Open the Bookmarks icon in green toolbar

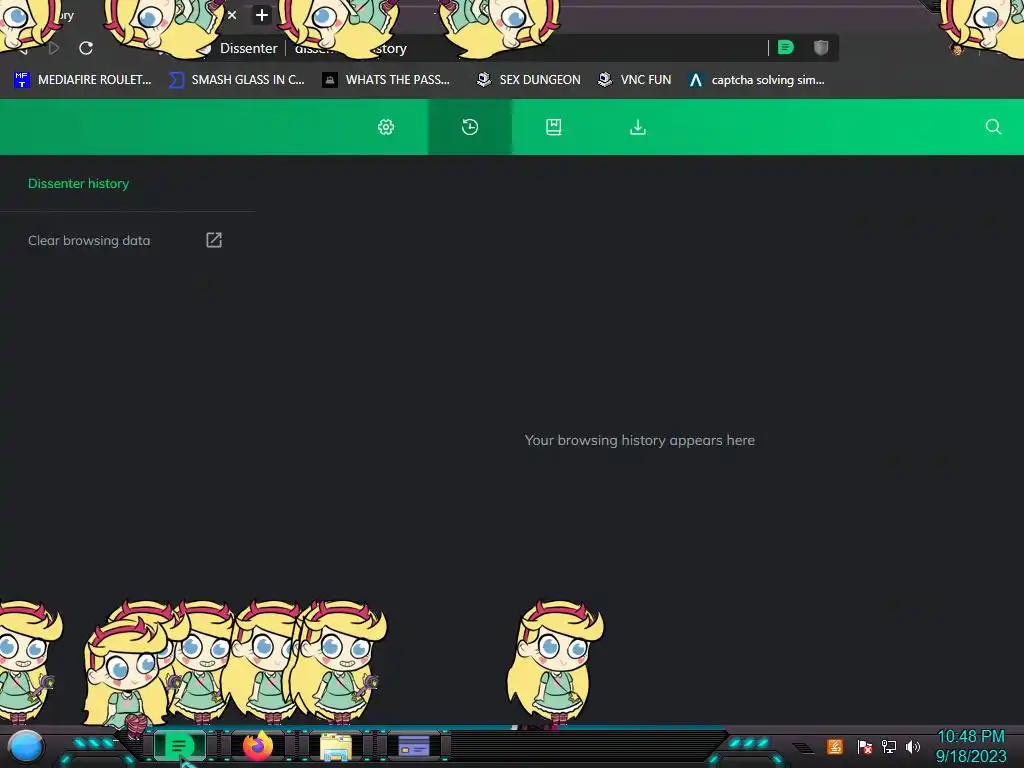pos(554,127)
